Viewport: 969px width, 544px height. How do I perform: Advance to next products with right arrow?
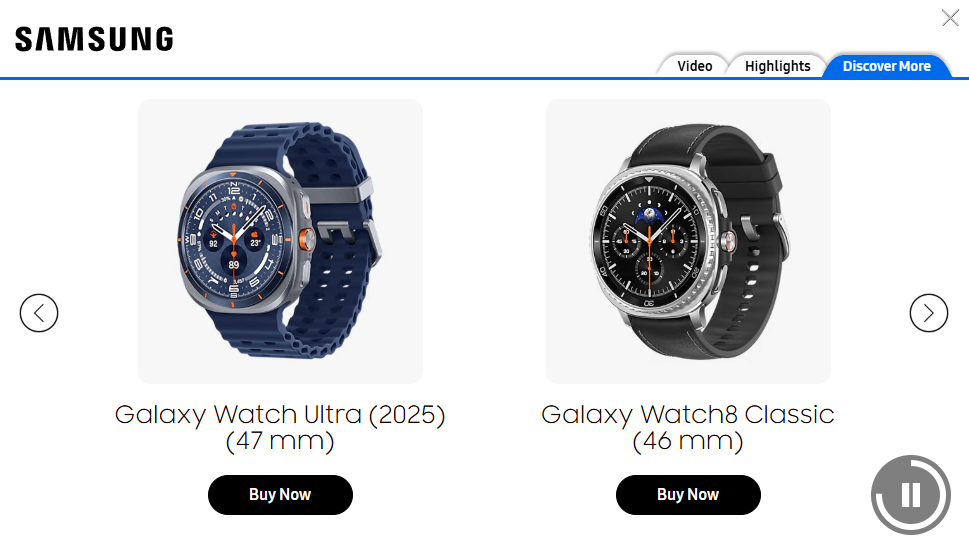[928, 313]
